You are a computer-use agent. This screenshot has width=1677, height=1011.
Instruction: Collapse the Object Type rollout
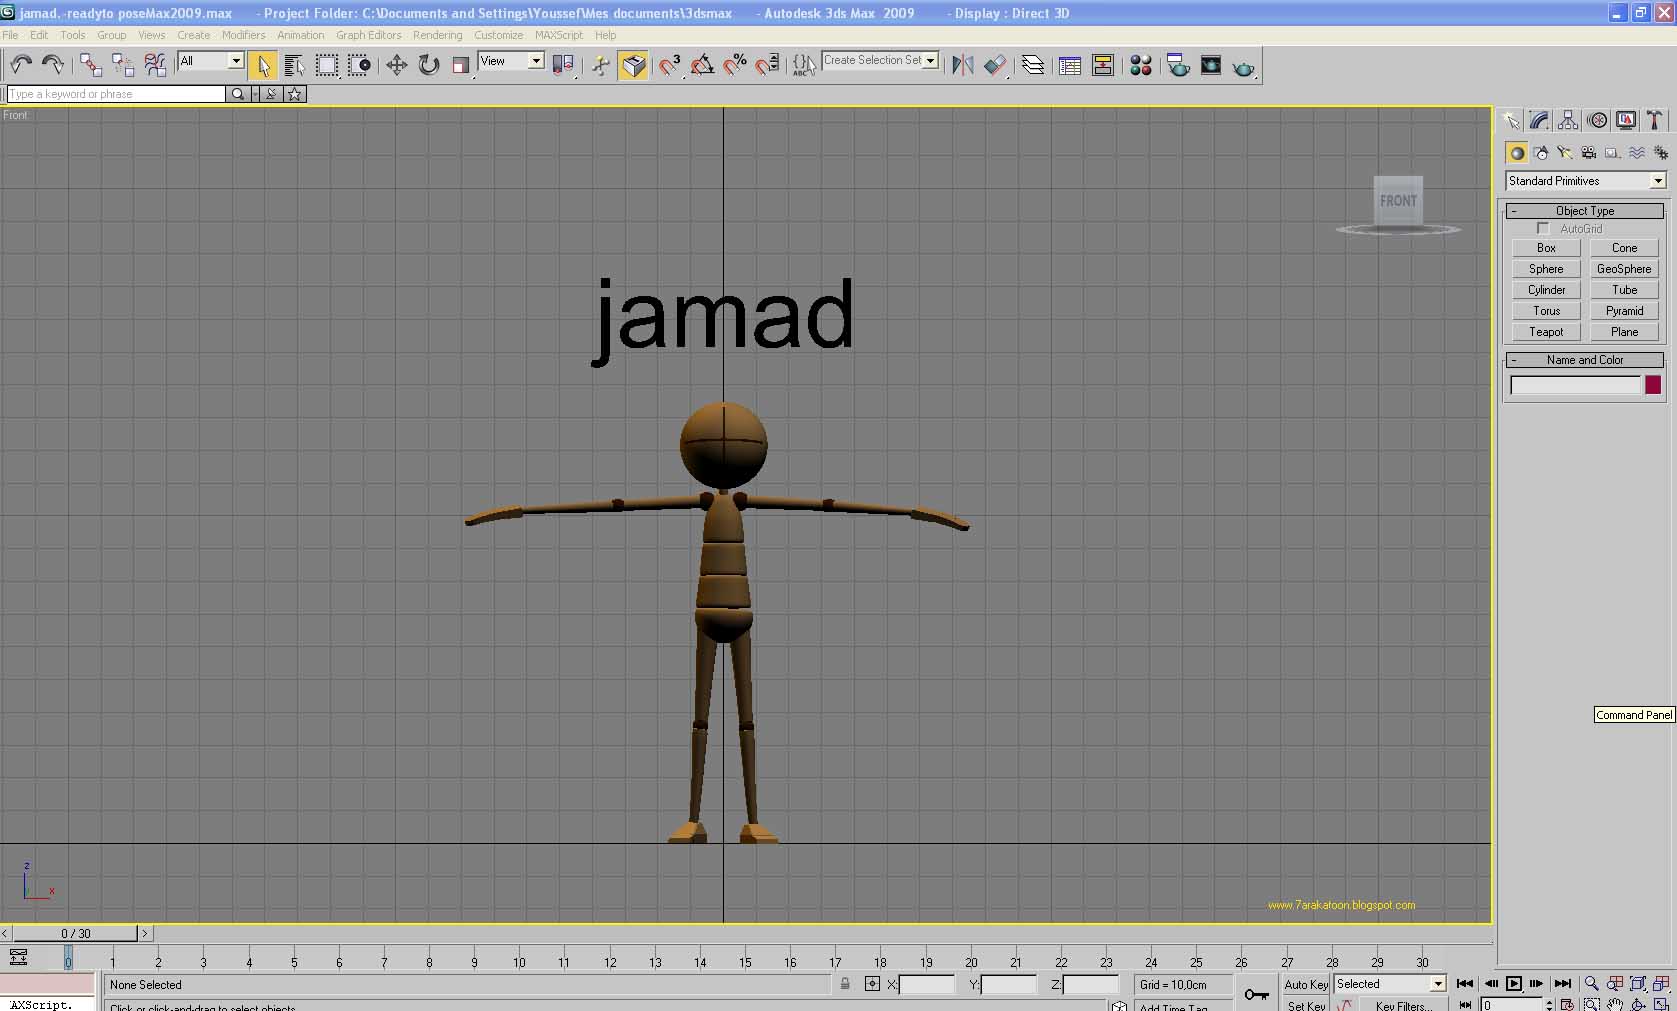click(1585, 211)
